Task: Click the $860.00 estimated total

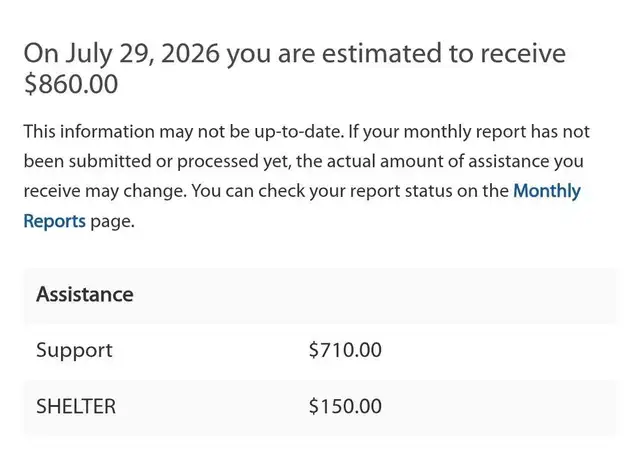Action: point(71,84)
